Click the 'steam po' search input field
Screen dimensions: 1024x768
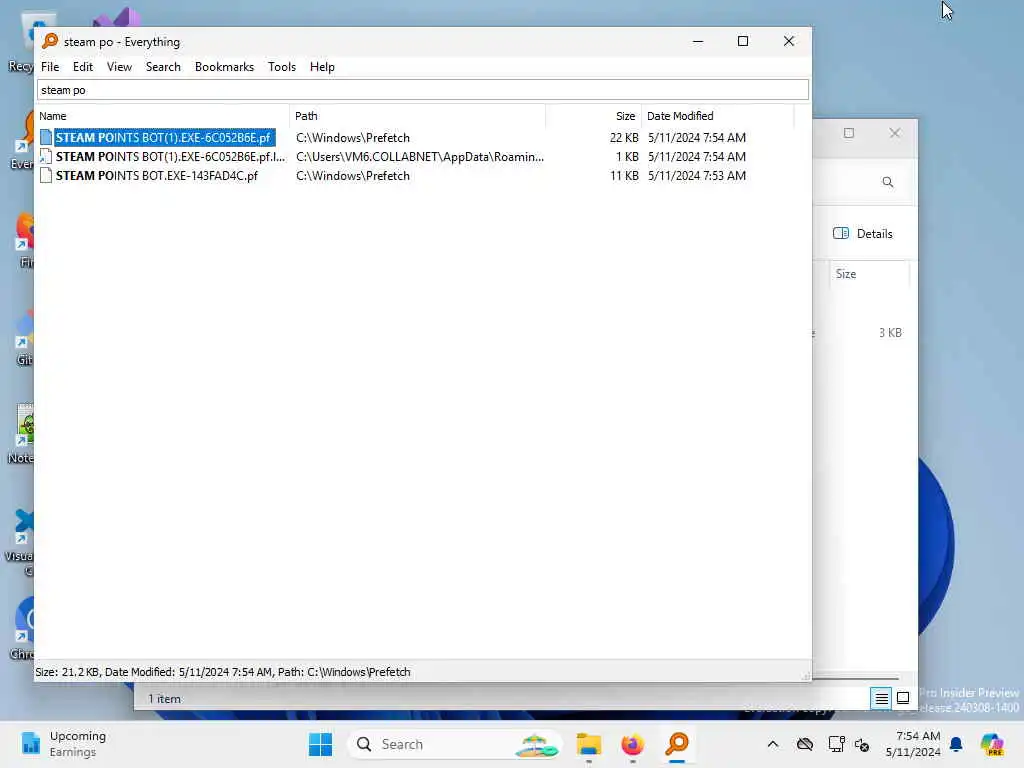point(423,90)
